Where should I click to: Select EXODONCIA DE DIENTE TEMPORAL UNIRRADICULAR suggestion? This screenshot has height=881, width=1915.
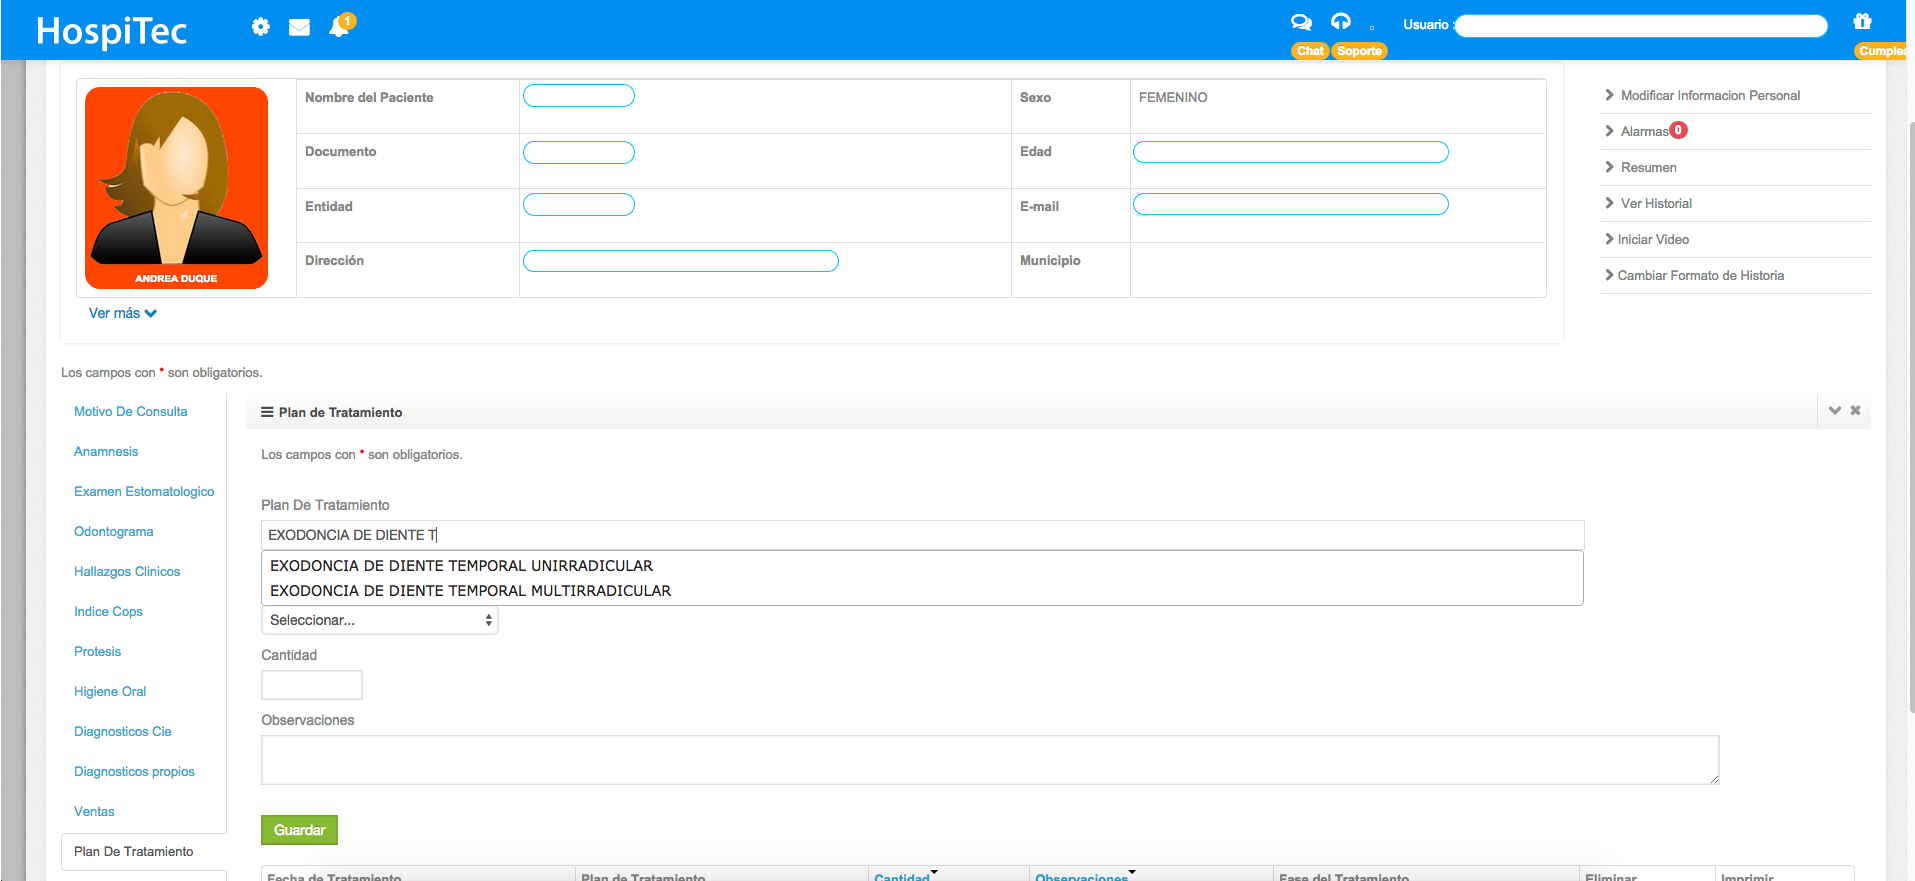[461, 566]
